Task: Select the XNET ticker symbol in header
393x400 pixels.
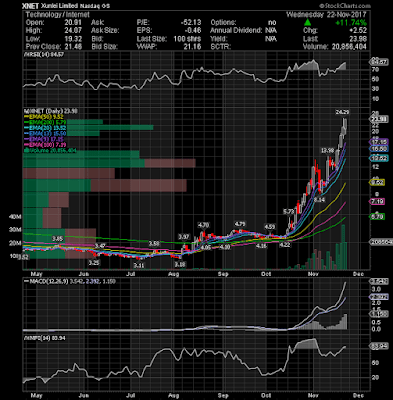Action: (x=29, y=6)
